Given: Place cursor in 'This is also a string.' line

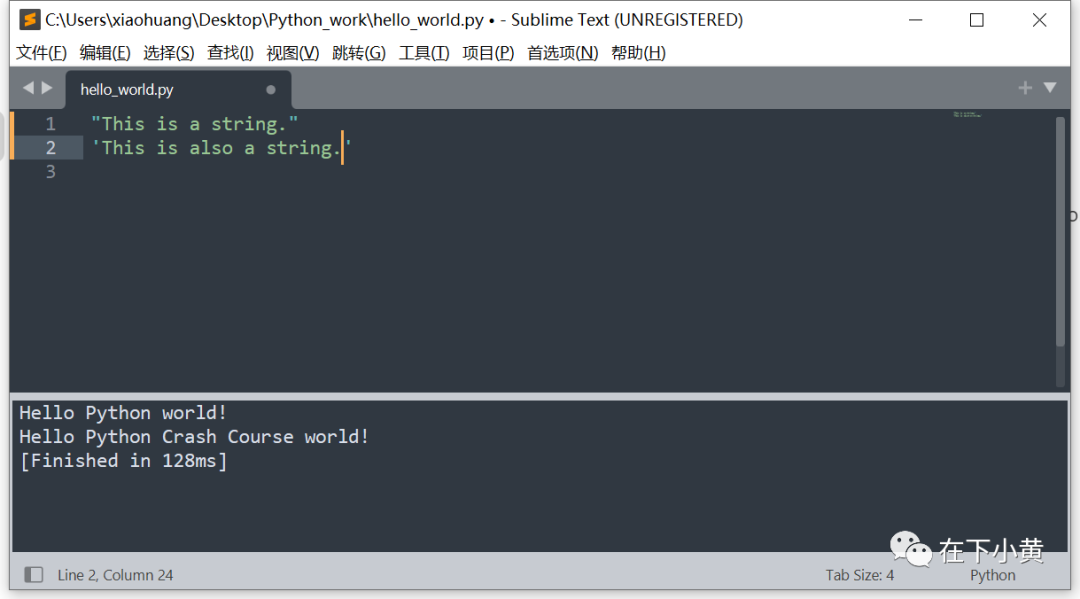Looking at the screenshot, I should 222,148.
